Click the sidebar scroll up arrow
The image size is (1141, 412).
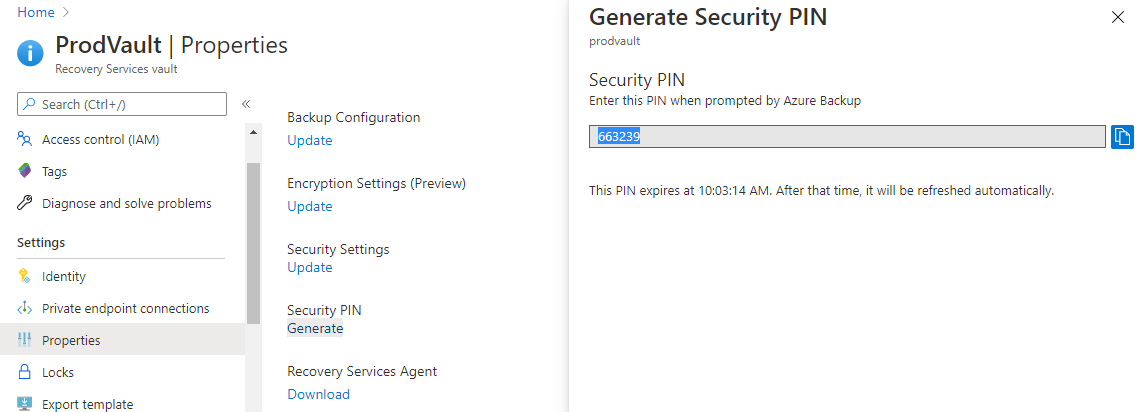(x=253, y=132)
